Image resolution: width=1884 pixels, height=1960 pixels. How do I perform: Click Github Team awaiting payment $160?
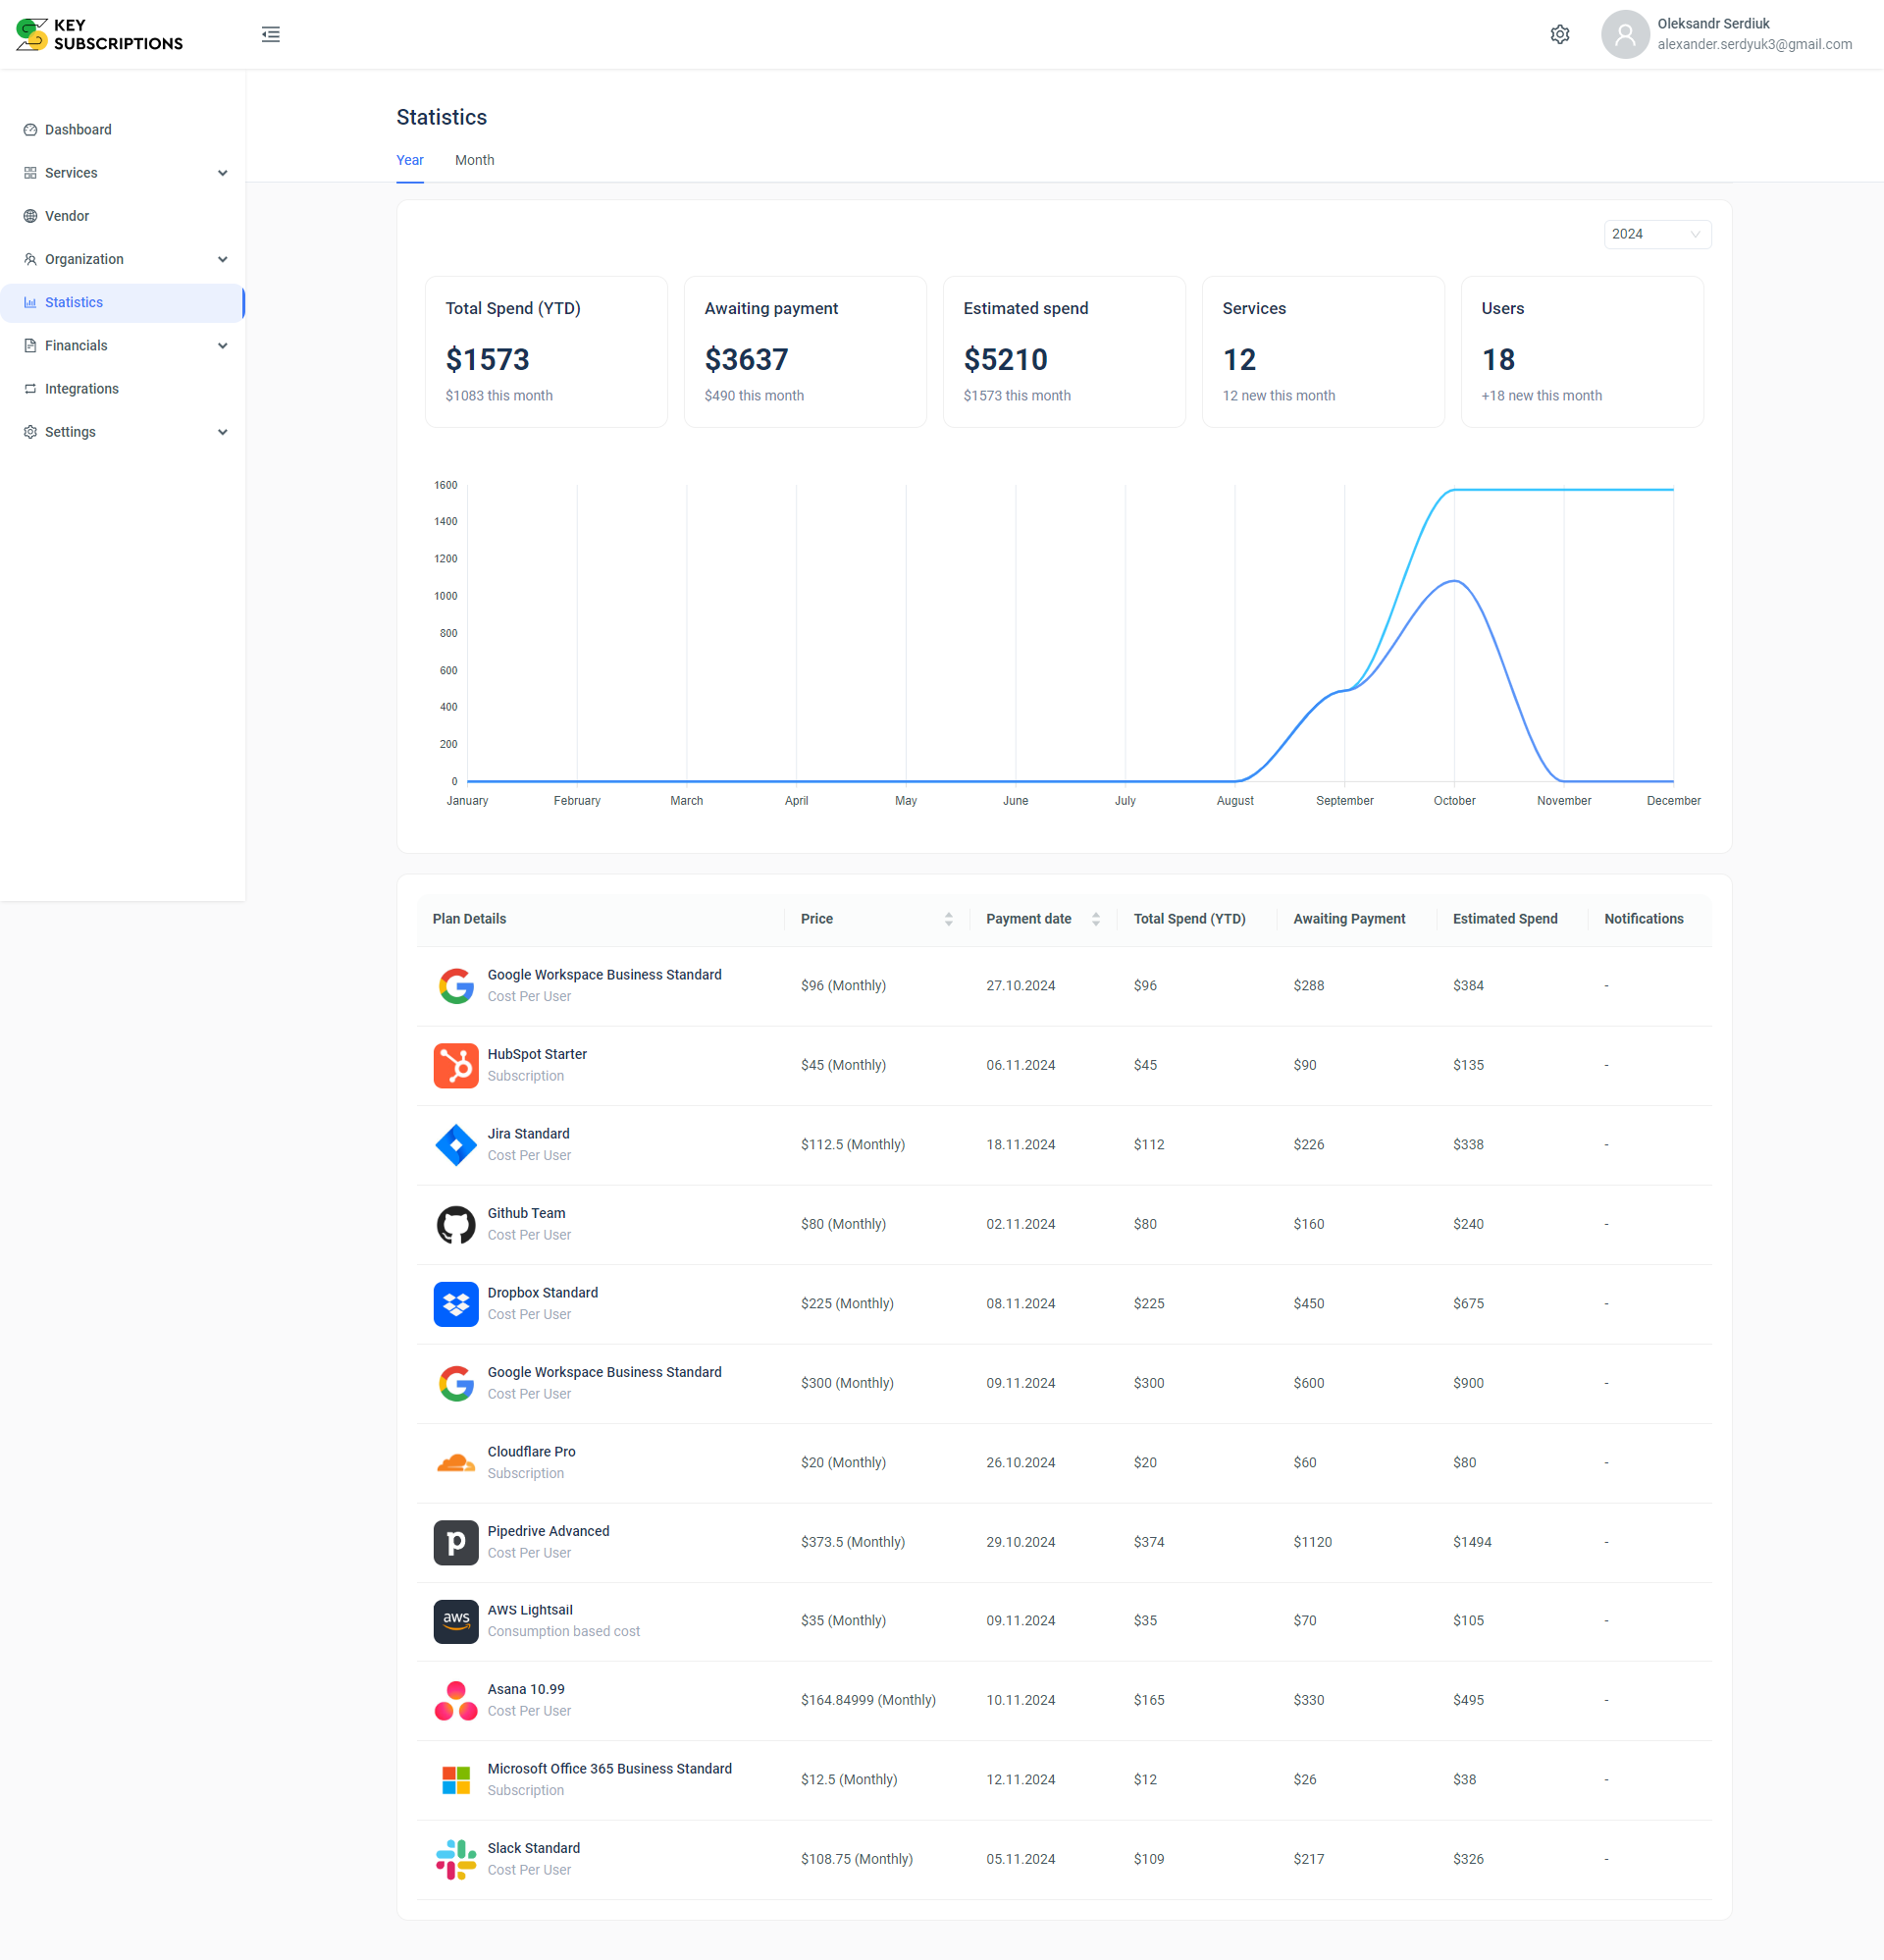[1308, 1225]
